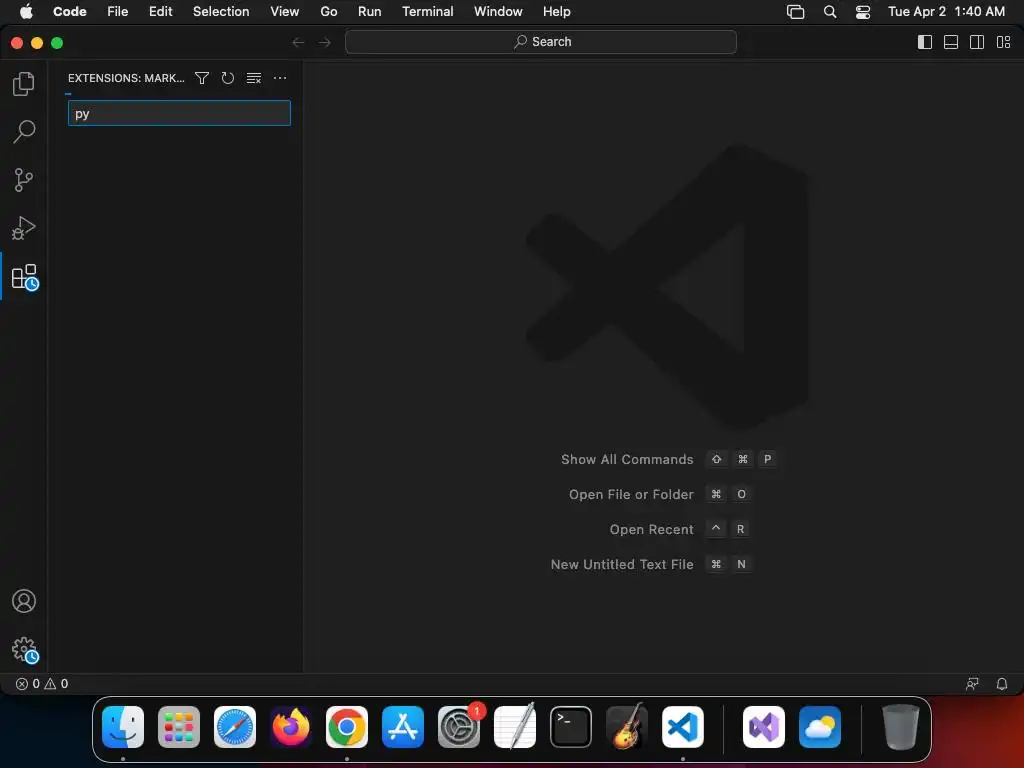Launch Firefox from the Dock
The height and width of the screenshot is (768, 1024).
tap(291, 727)
